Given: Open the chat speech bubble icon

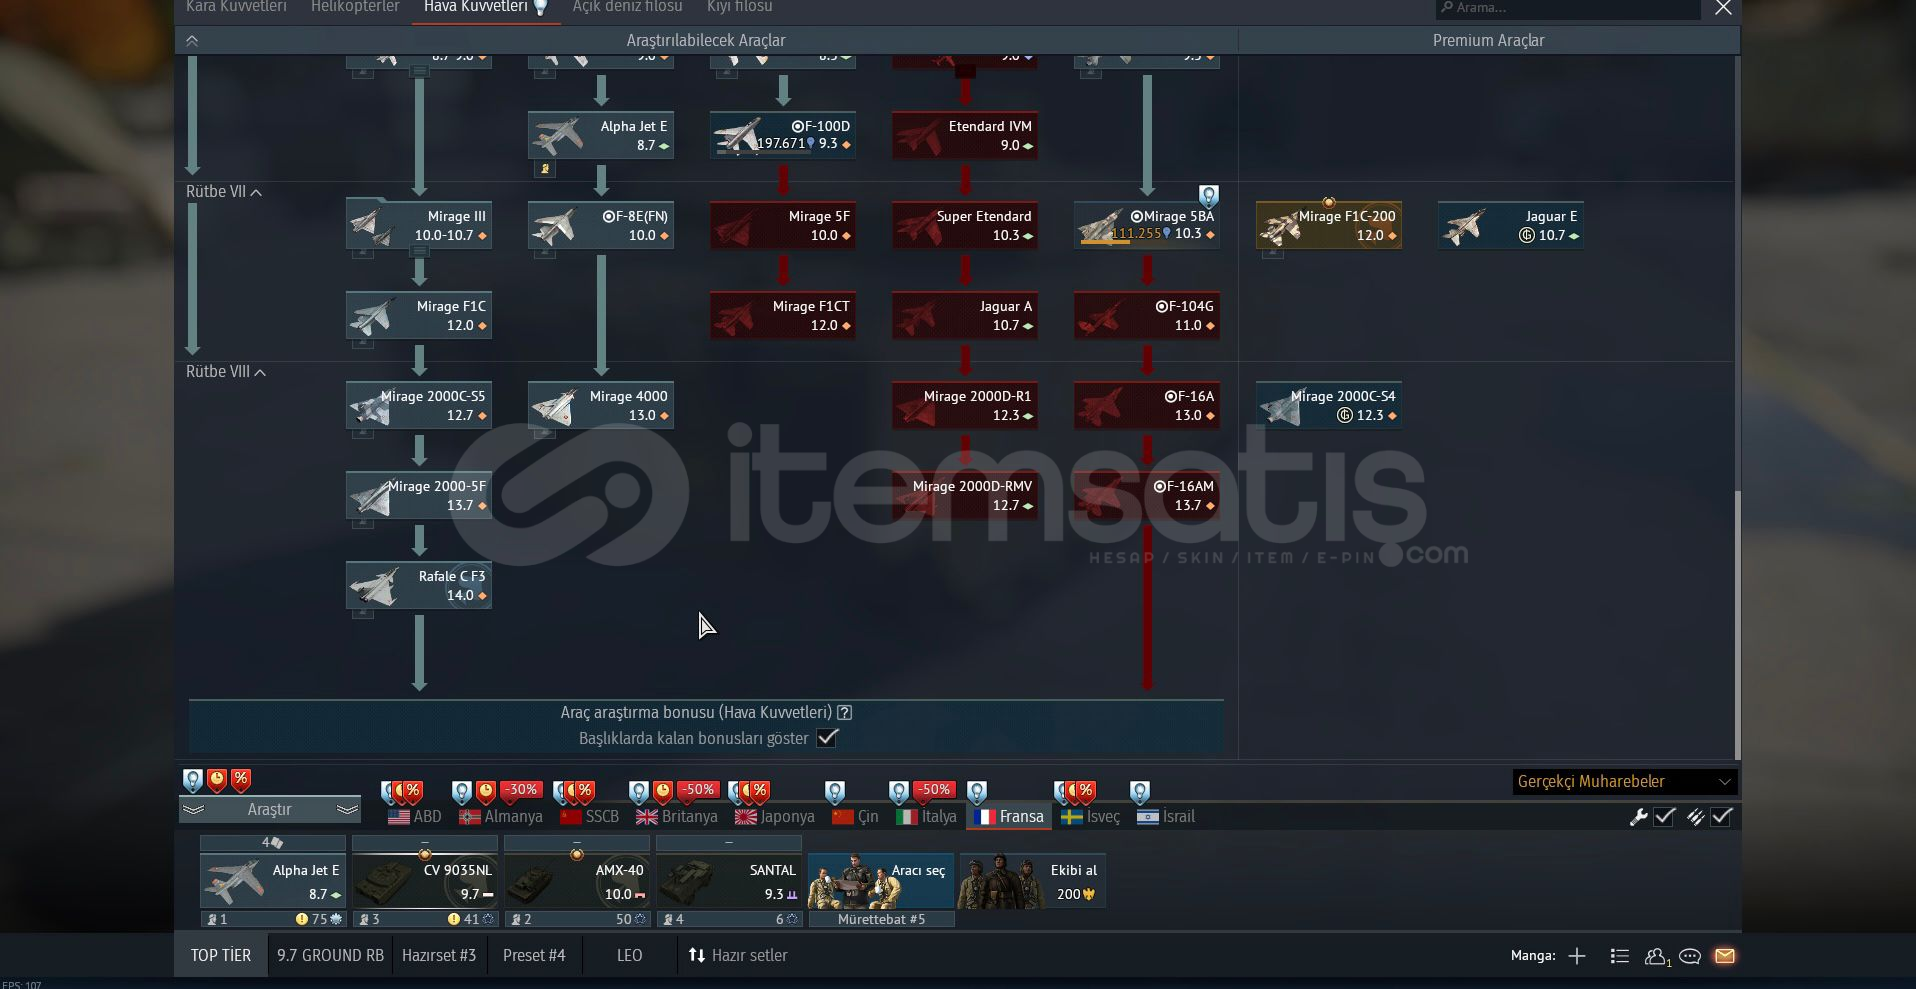Looking at the screenshot, I should pos(1690,956).
